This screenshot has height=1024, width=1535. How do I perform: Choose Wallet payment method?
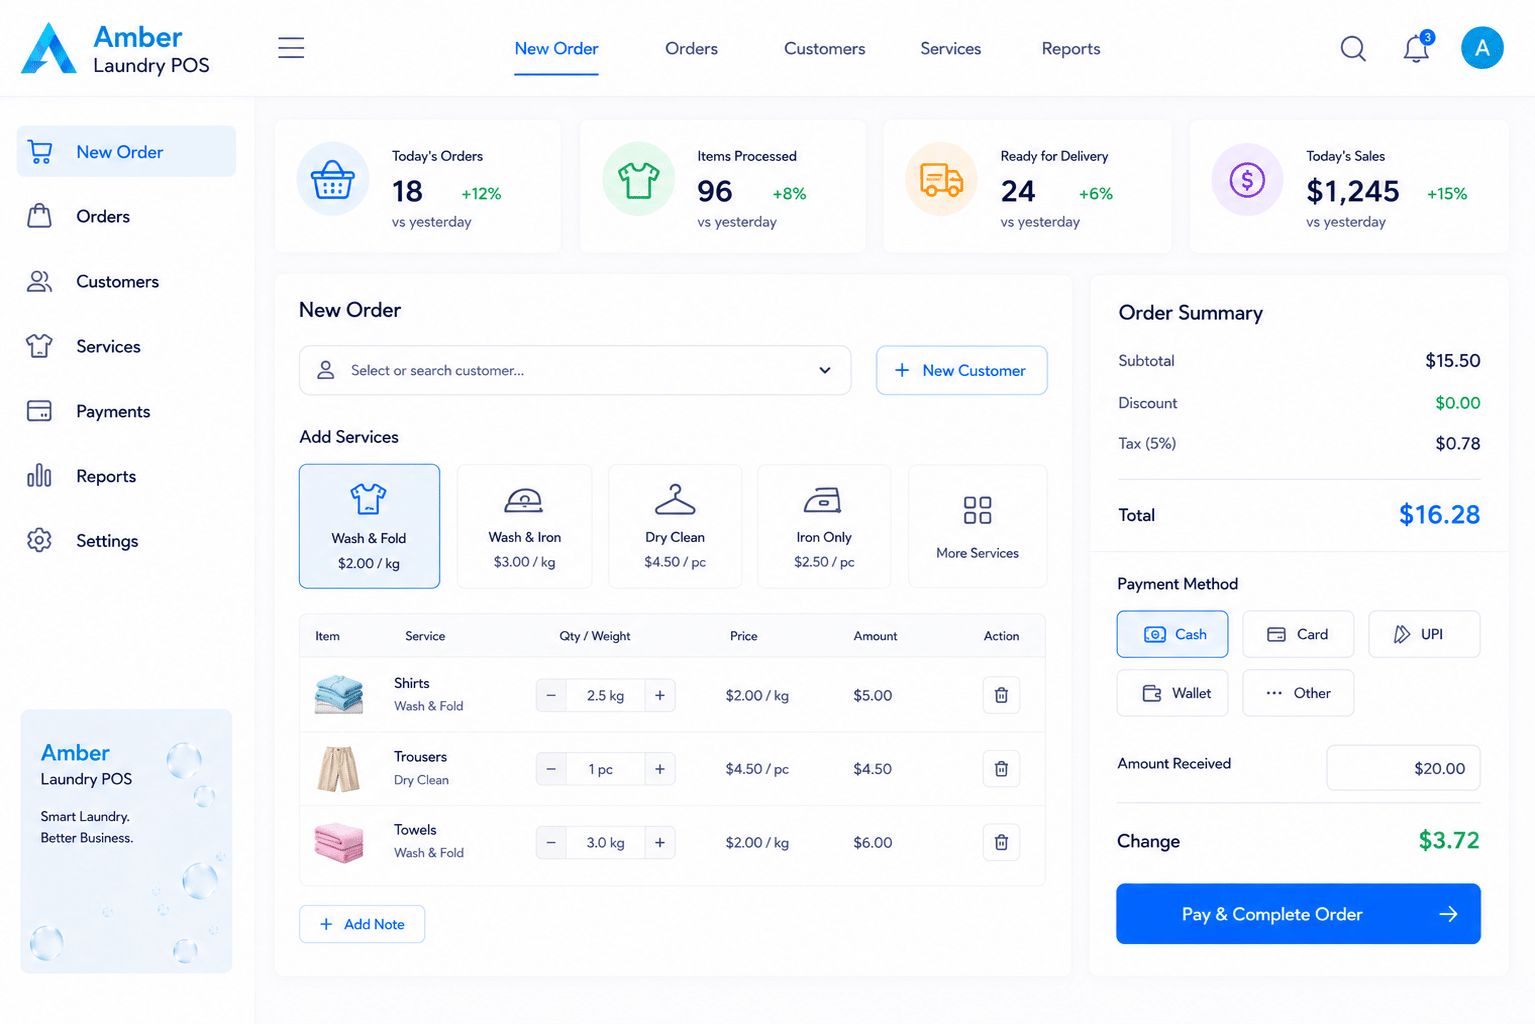[x=1172, y=693]
